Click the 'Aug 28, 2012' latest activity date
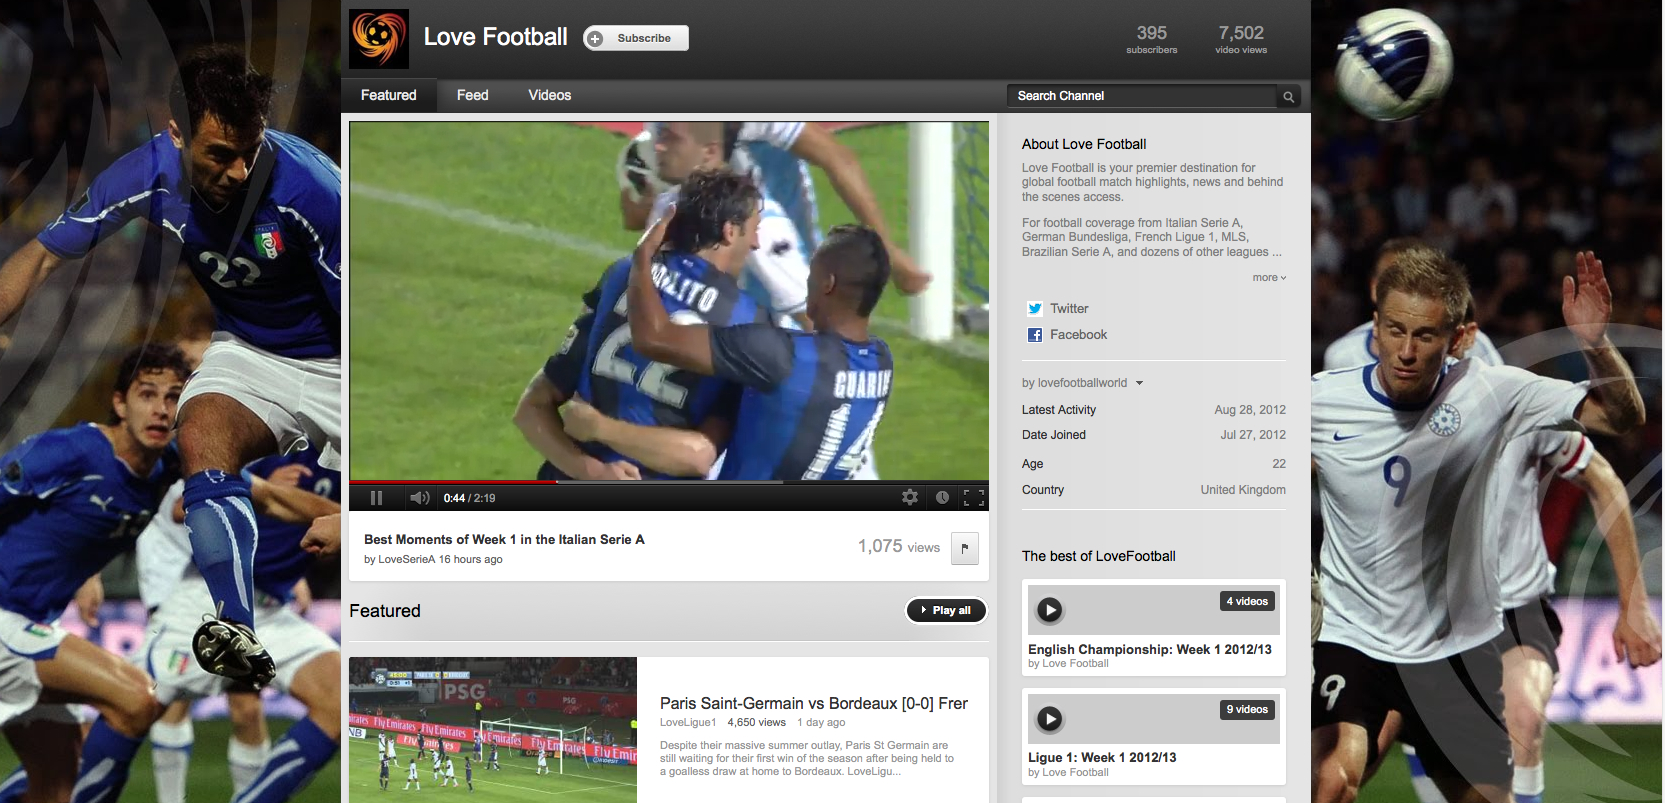Viewport: 1665px width, 803px height. point(1250,410)
